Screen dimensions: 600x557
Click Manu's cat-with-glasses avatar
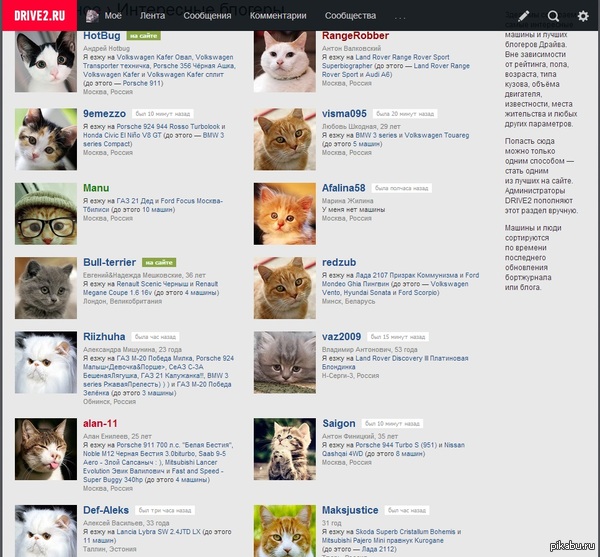[46, 214]
